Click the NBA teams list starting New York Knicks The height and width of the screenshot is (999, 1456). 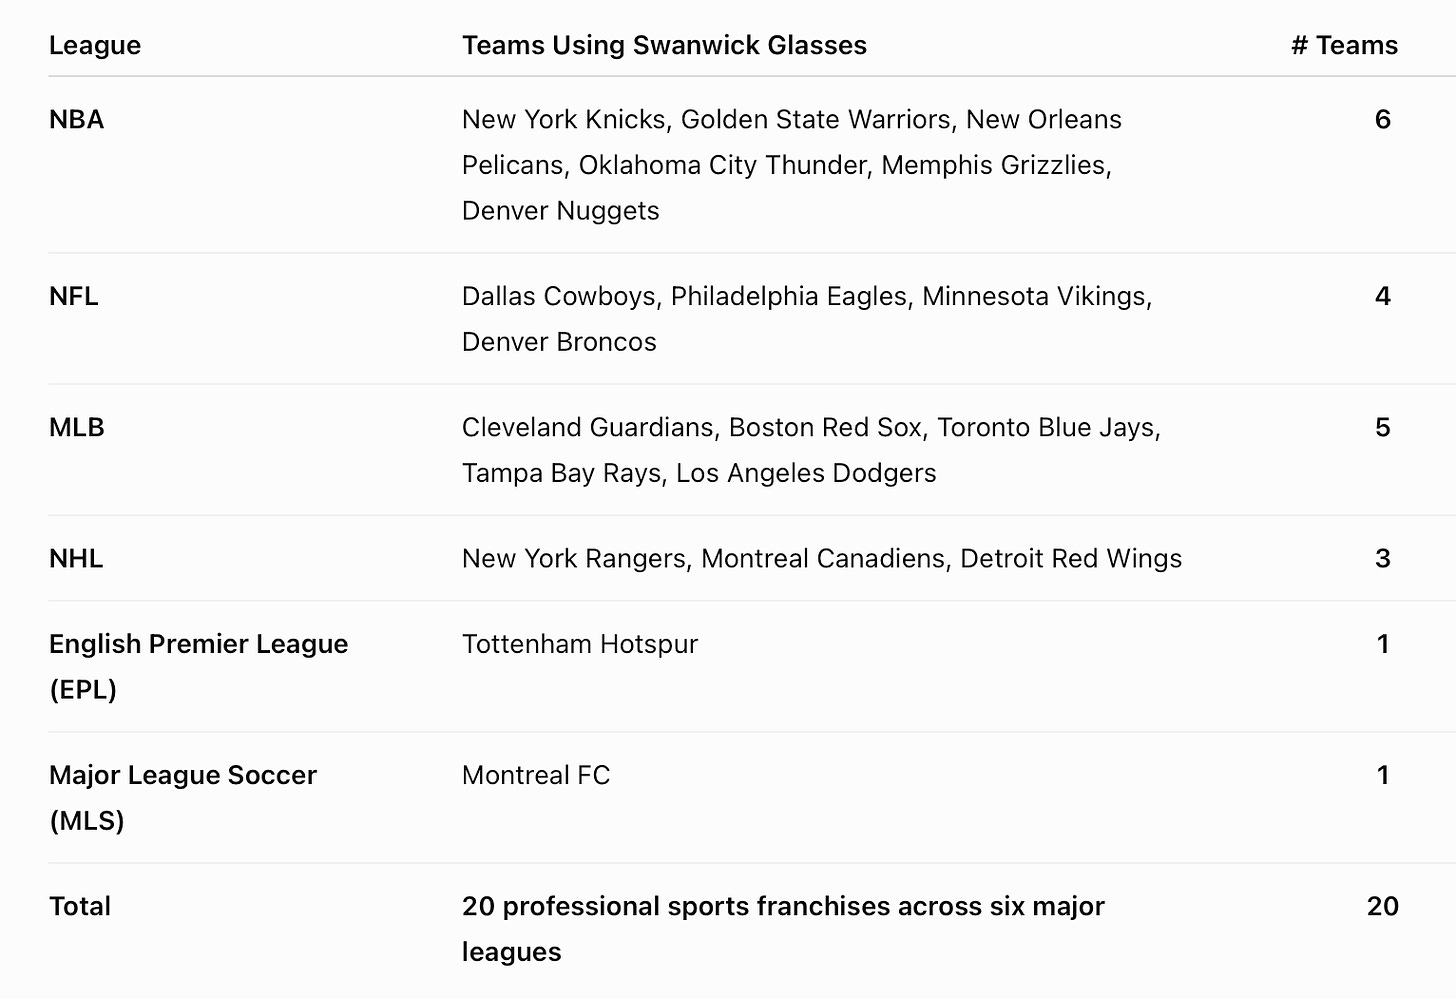[792, 165]
